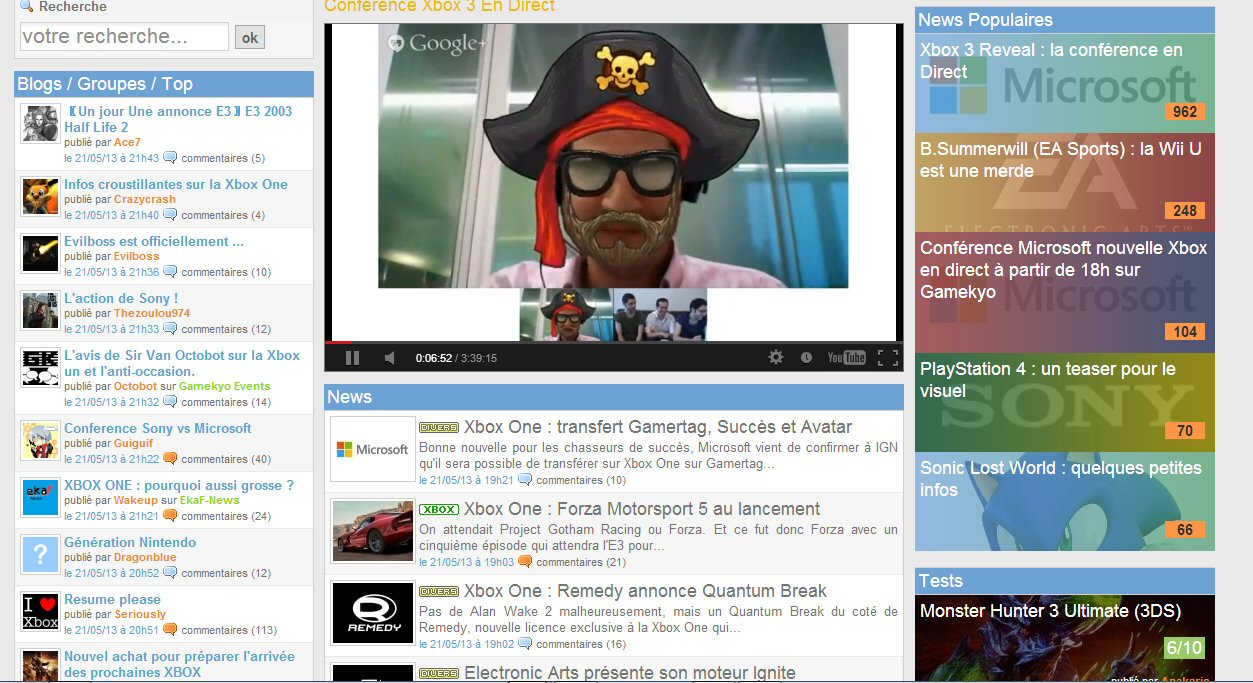Click the 'Blogs / Groupes / Top' header

[164, 84]
